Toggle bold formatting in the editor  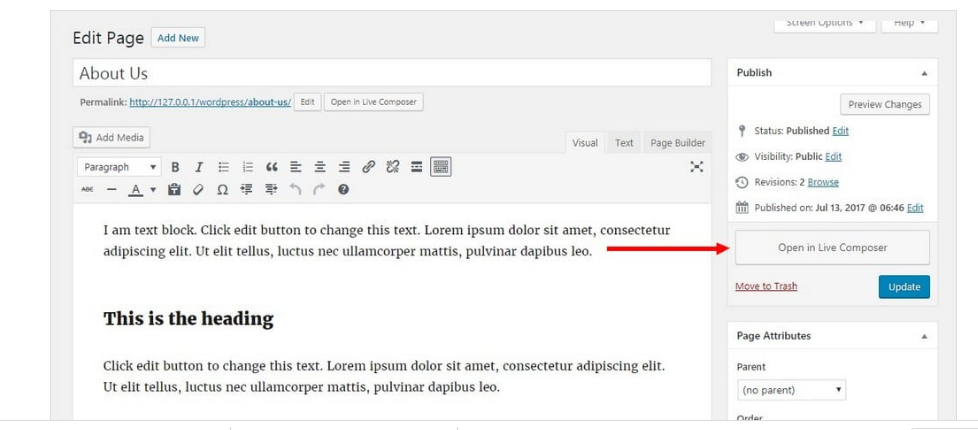click(x=175, y=167)
